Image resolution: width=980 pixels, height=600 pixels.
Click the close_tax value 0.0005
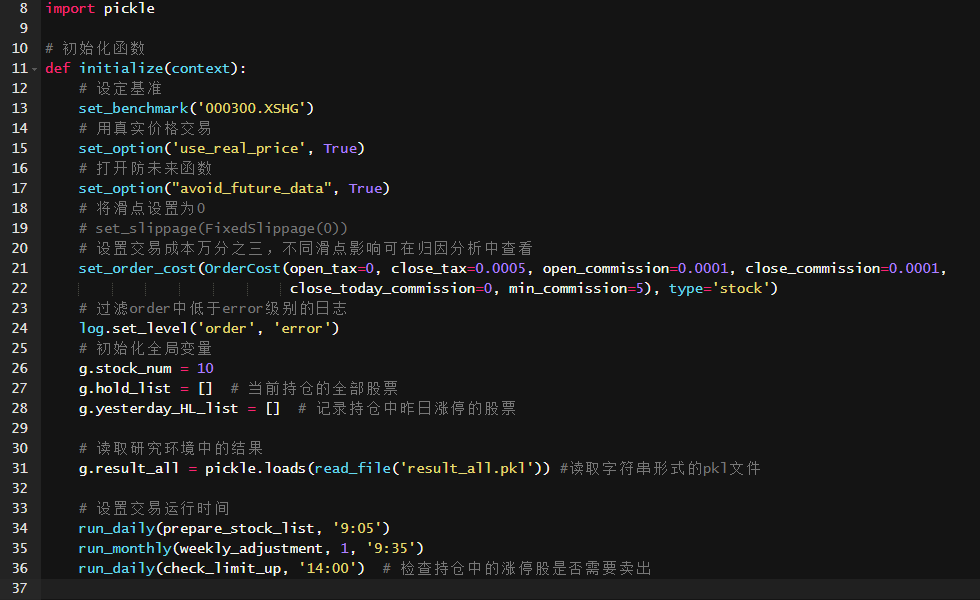[500, 268]
